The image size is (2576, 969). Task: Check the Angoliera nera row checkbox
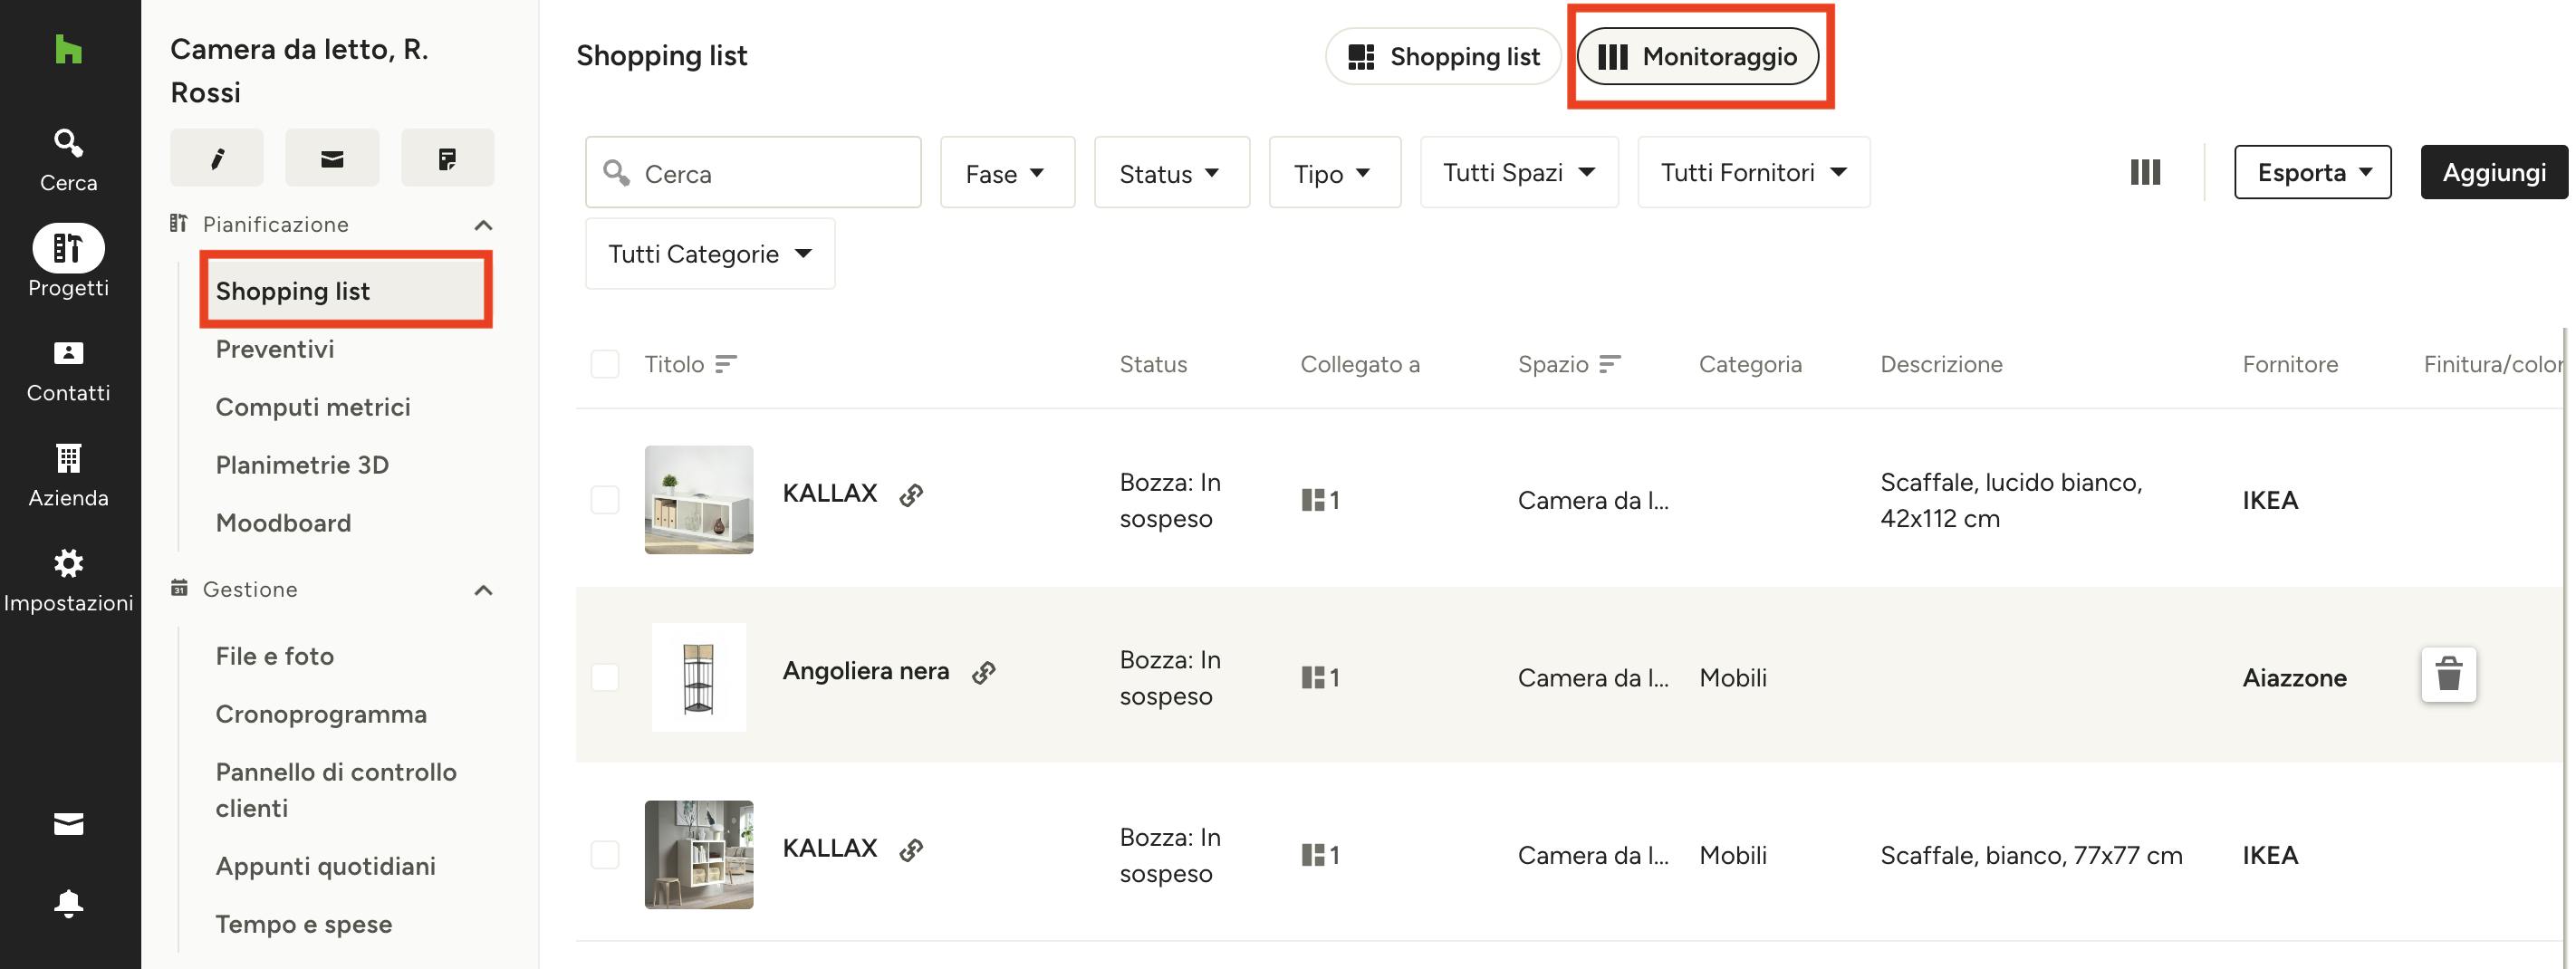tap(605, 678)
